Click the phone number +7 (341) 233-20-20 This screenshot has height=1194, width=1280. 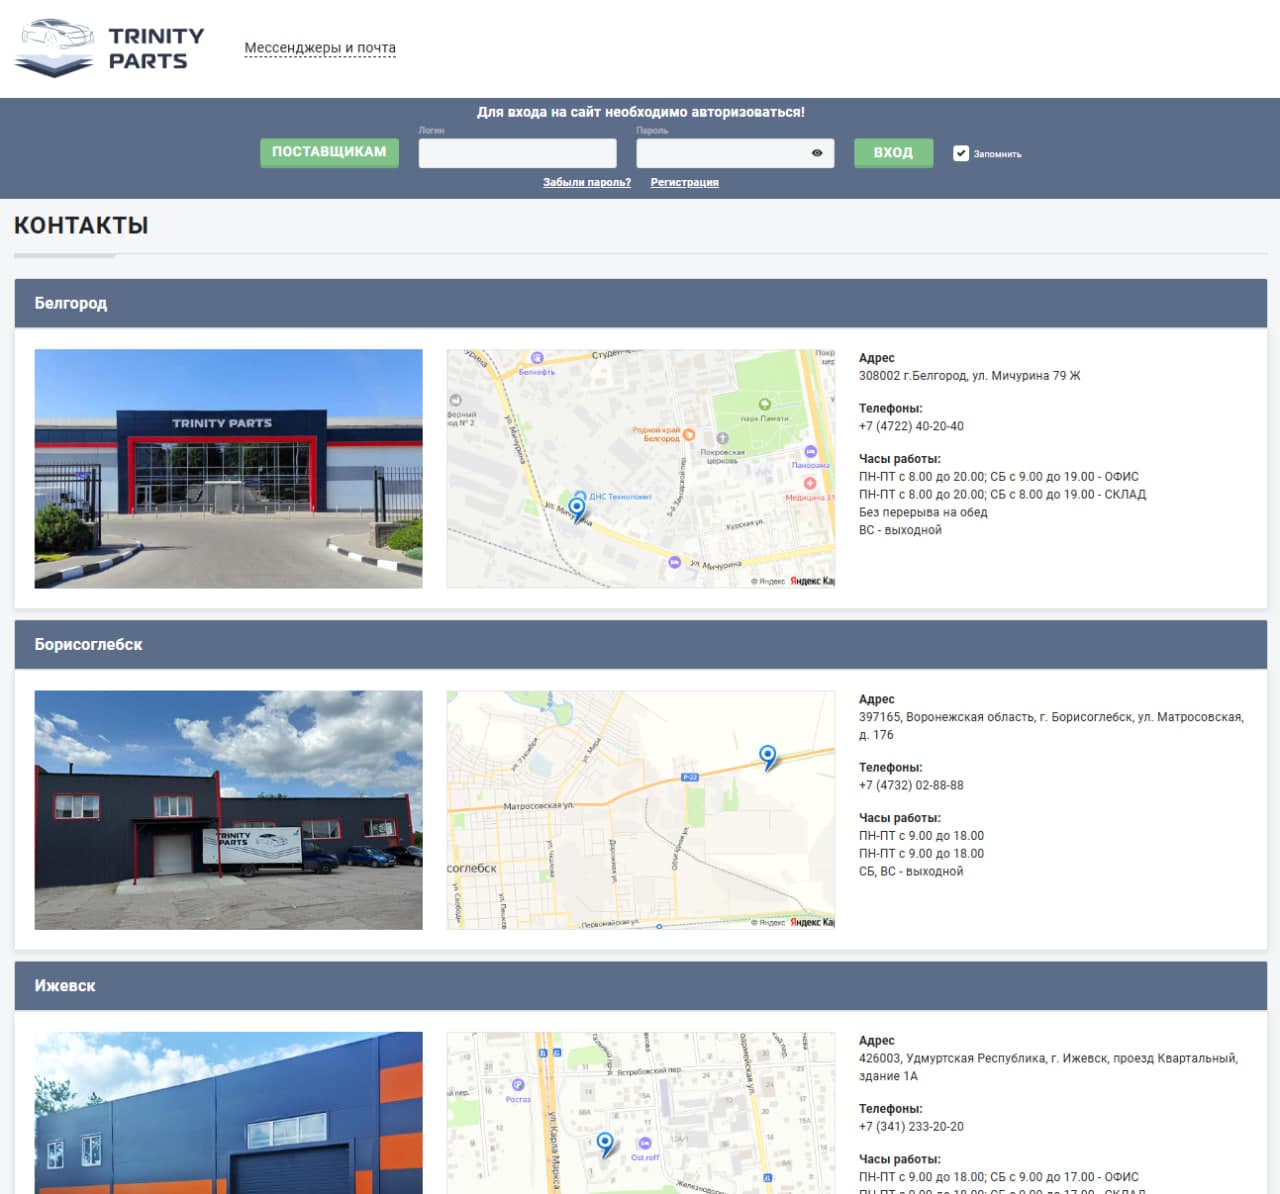(911, 1126)
